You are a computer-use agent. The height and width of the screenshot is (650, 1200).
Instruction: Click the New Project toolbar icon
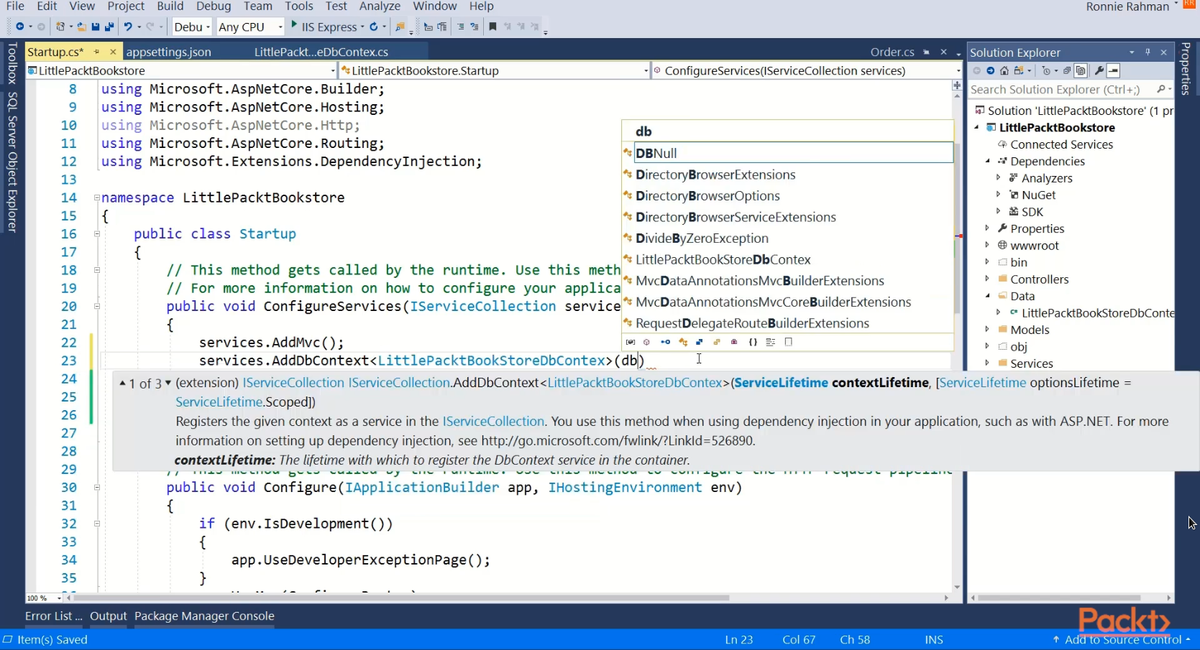tap(61, 26)
